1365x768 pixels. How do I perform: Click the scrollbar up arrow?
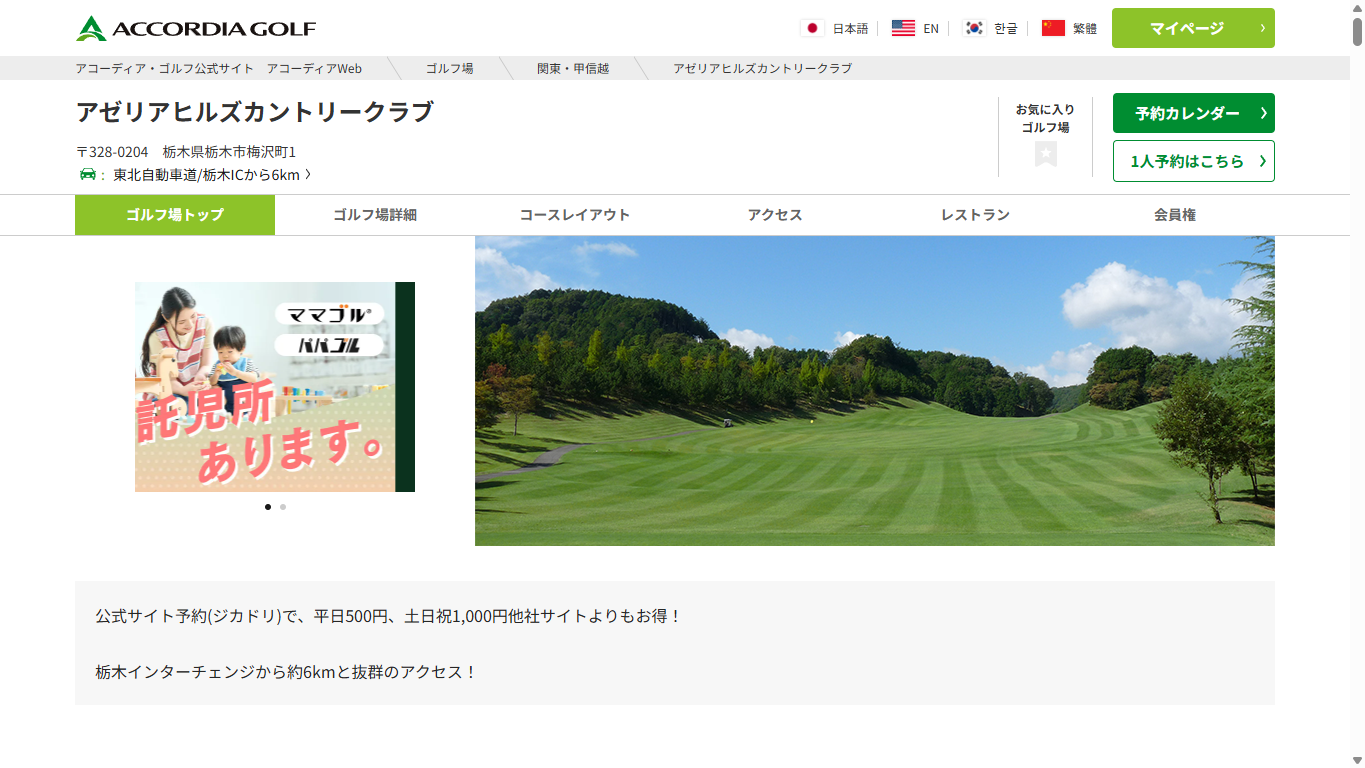click(1357, 7)
